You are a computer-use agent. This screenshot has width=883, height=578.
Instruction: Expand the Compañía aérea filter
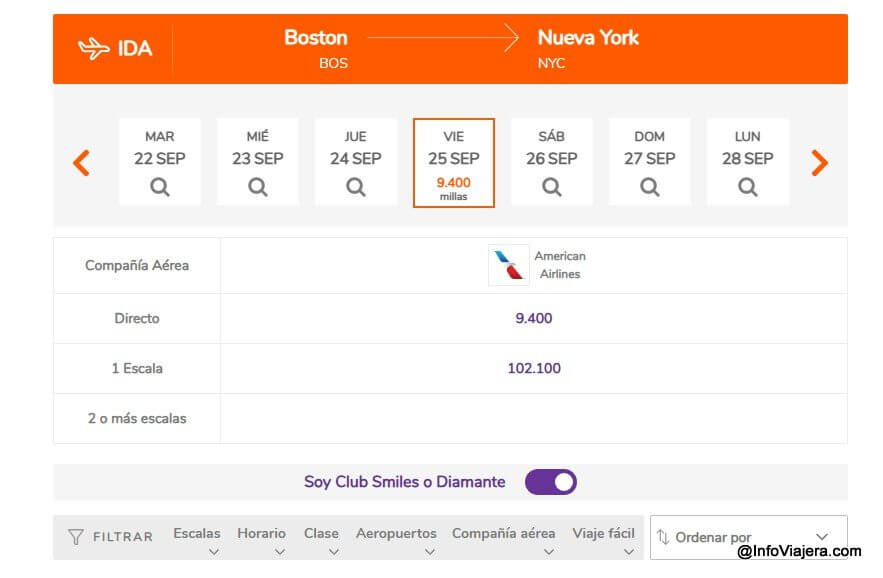[503, 541]
